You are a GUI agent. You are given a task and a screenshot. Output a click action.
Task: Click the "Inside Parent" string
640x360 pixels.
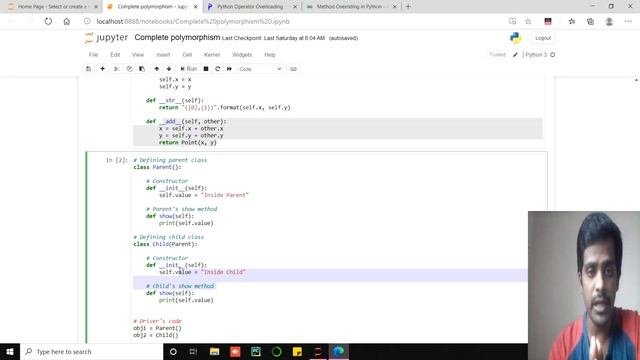pos(224,195)
